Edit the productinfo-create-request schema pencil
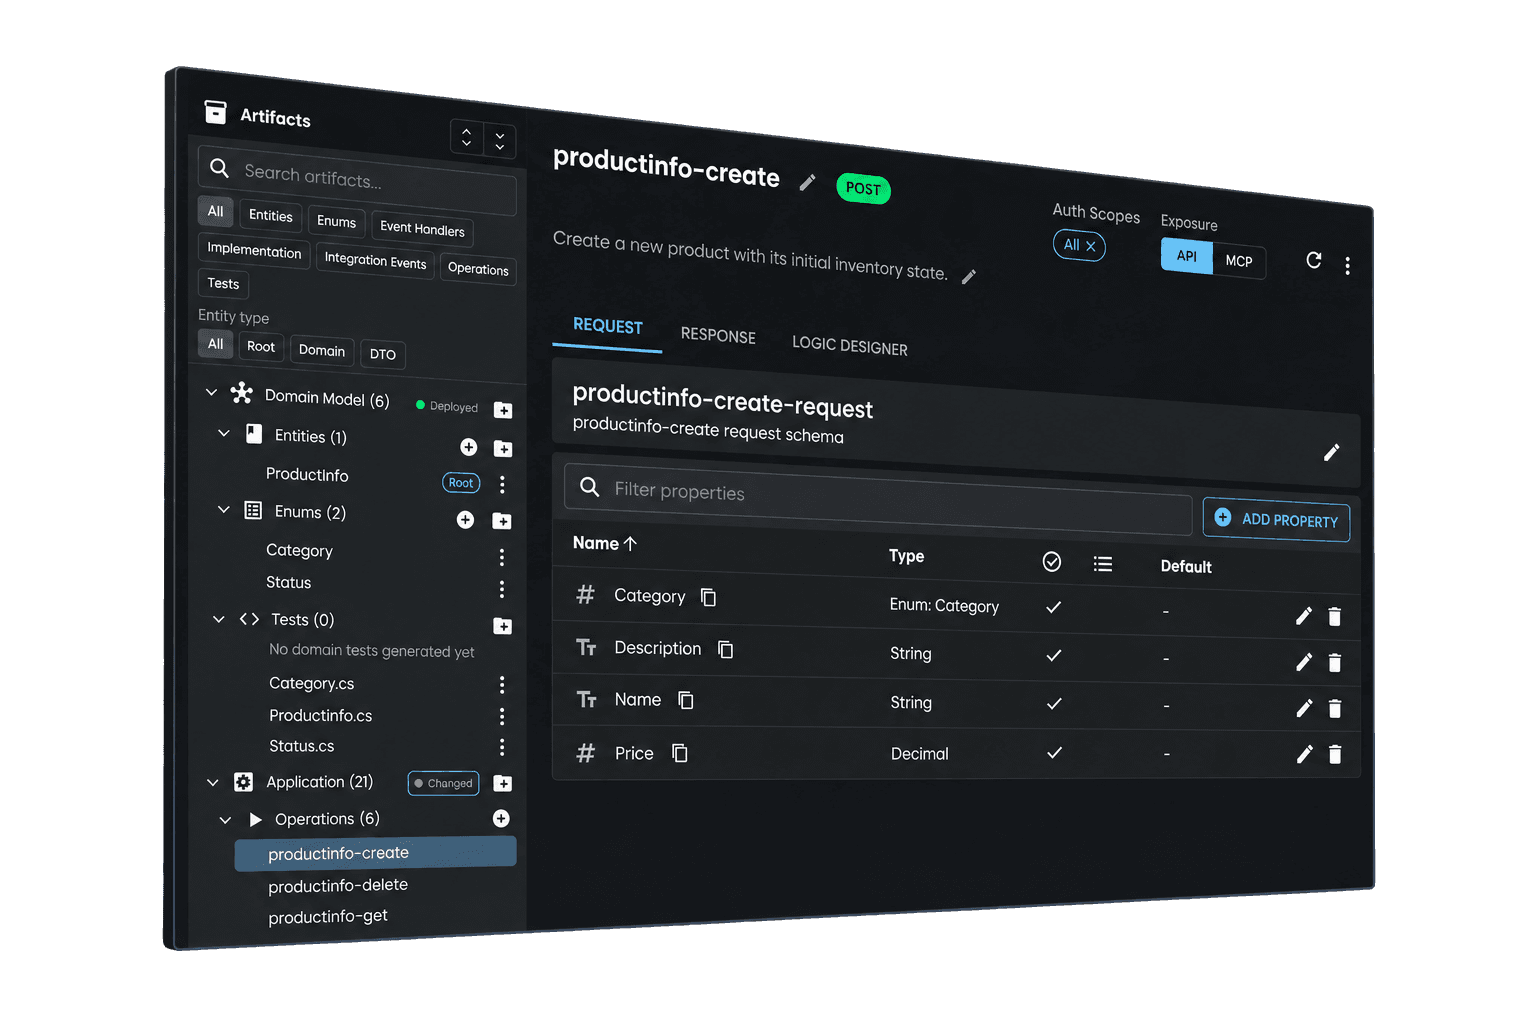 [x=1331, y=453]
